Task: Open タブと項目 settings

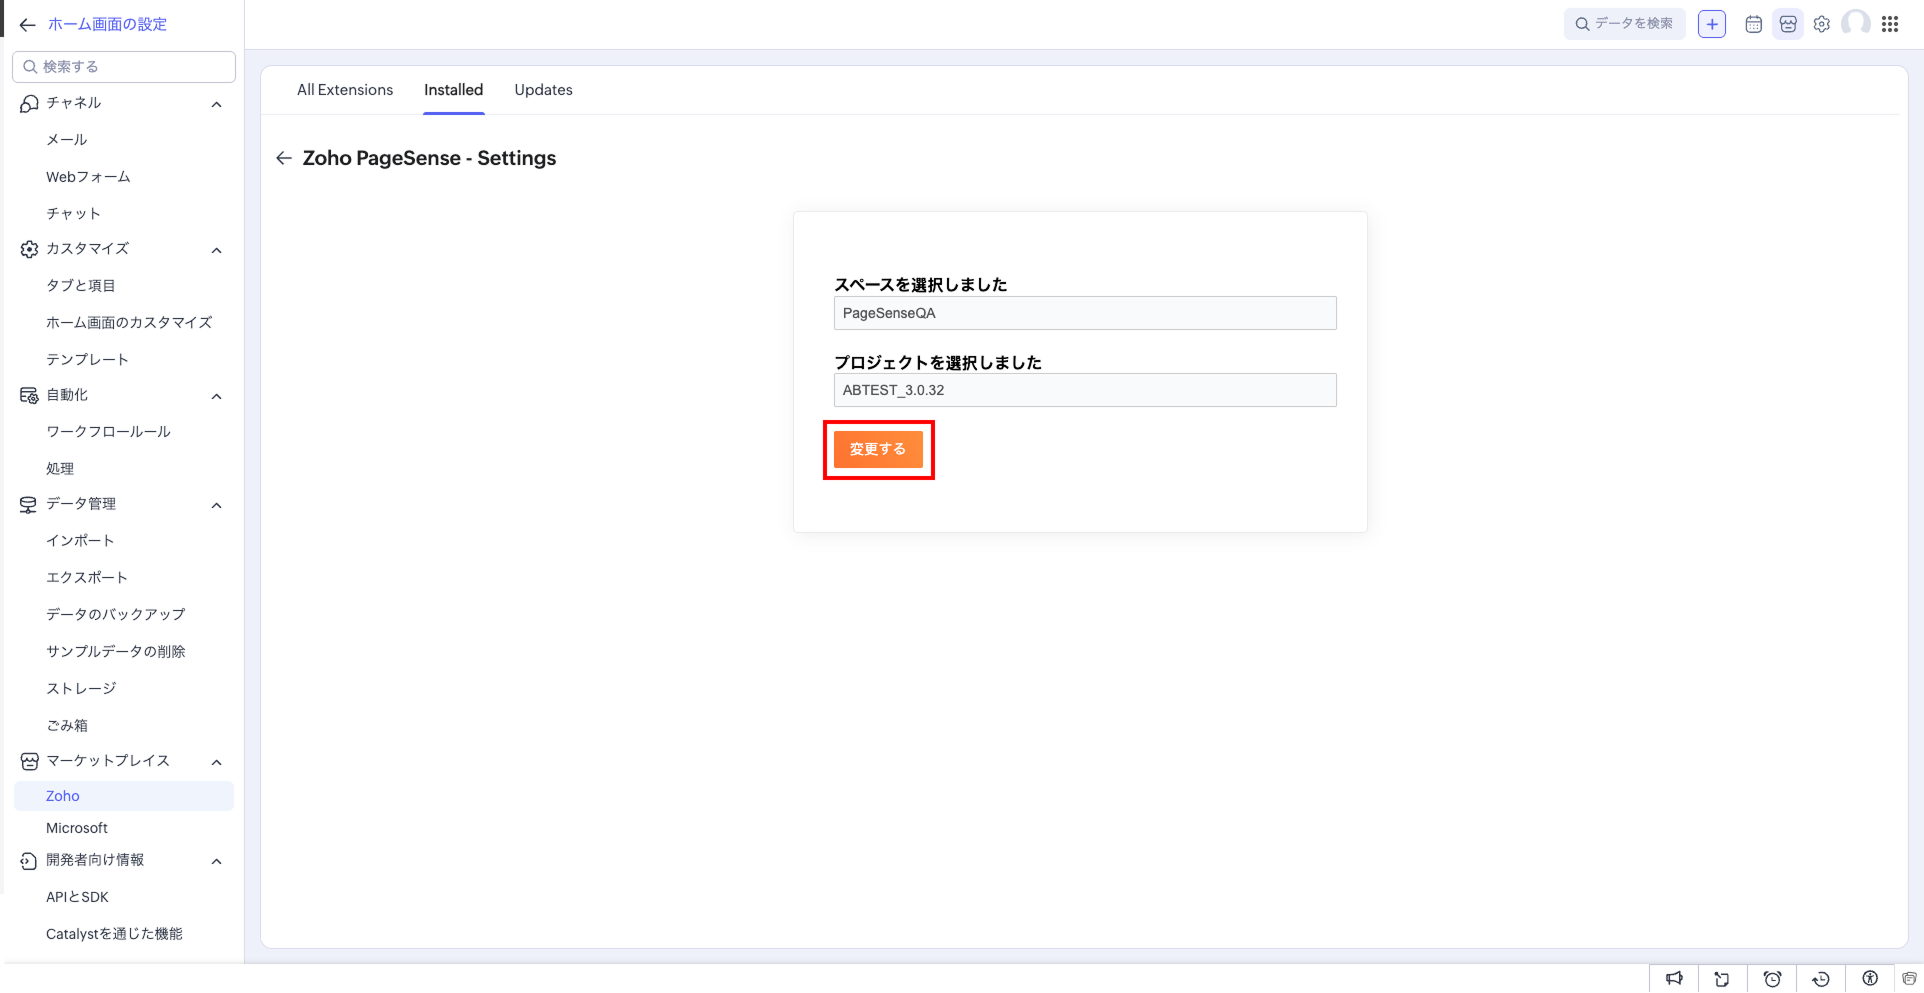Action: tap(81, 286)
